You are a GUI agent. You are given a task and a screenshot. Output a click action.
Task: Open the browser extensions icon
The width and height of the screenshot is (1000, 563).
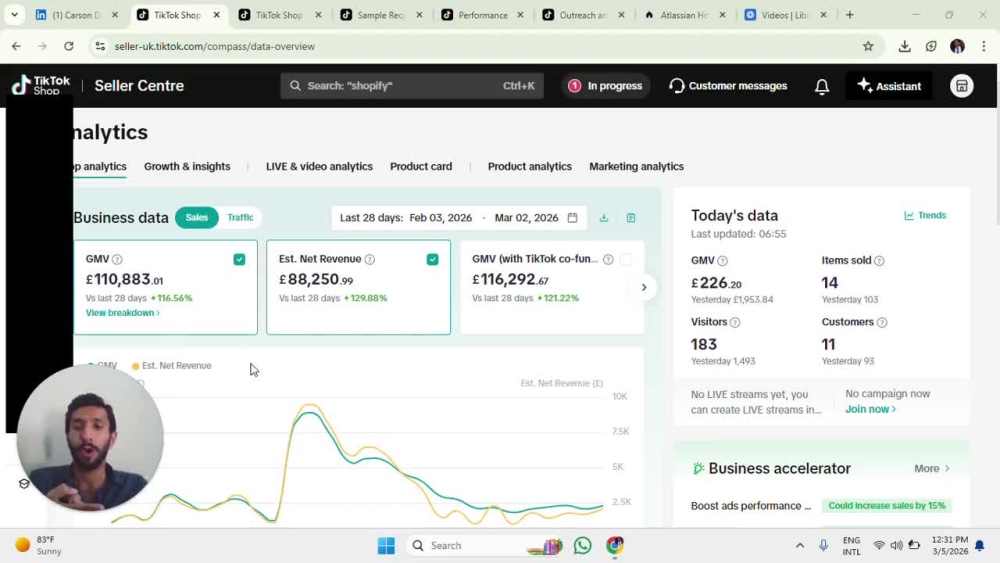[931, 46]
